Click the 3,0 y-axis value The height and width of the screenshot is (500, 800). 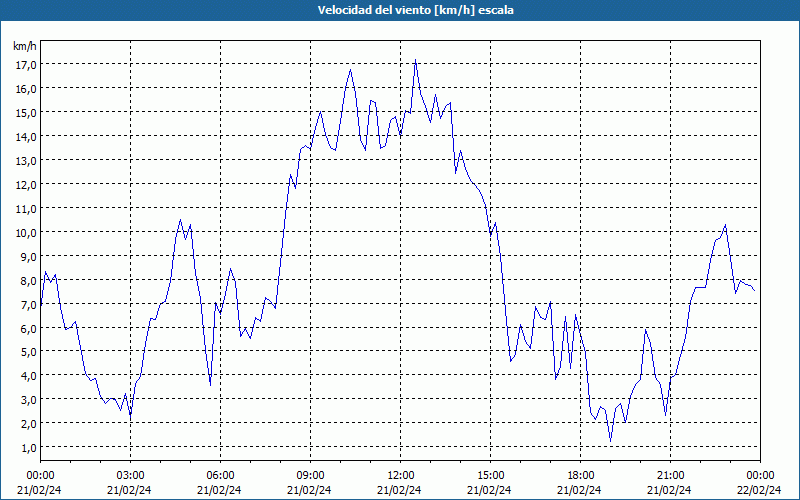tap(28, 400)
